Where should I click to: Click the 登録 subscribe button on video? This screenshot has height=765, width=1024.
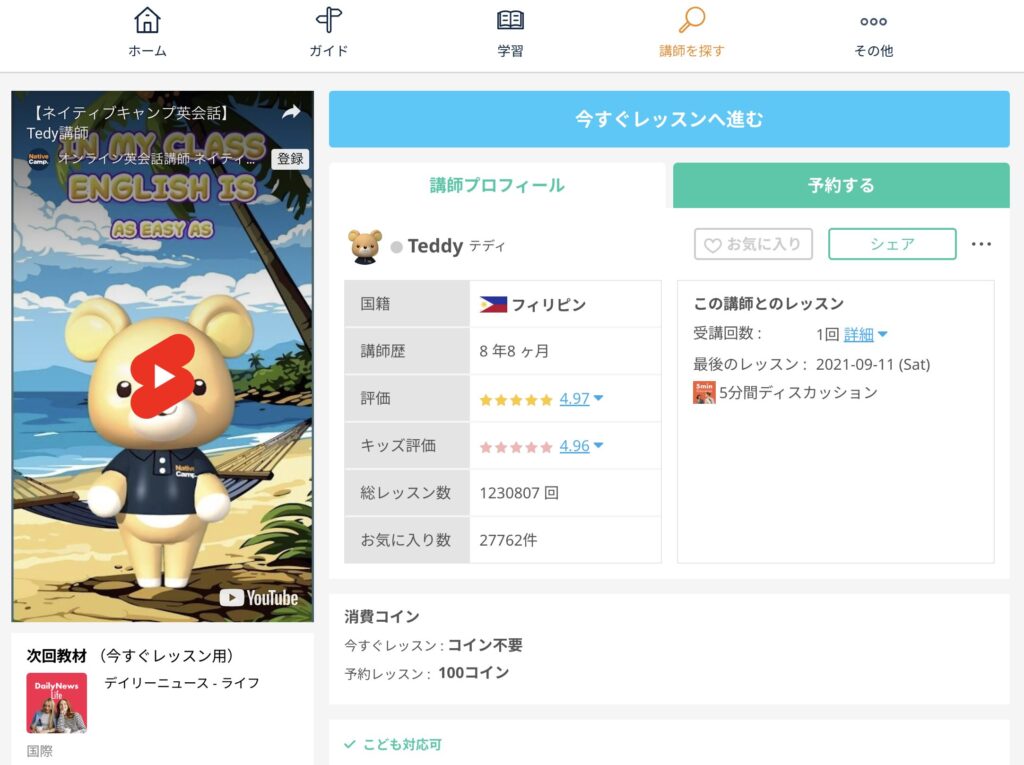(290, 159)
